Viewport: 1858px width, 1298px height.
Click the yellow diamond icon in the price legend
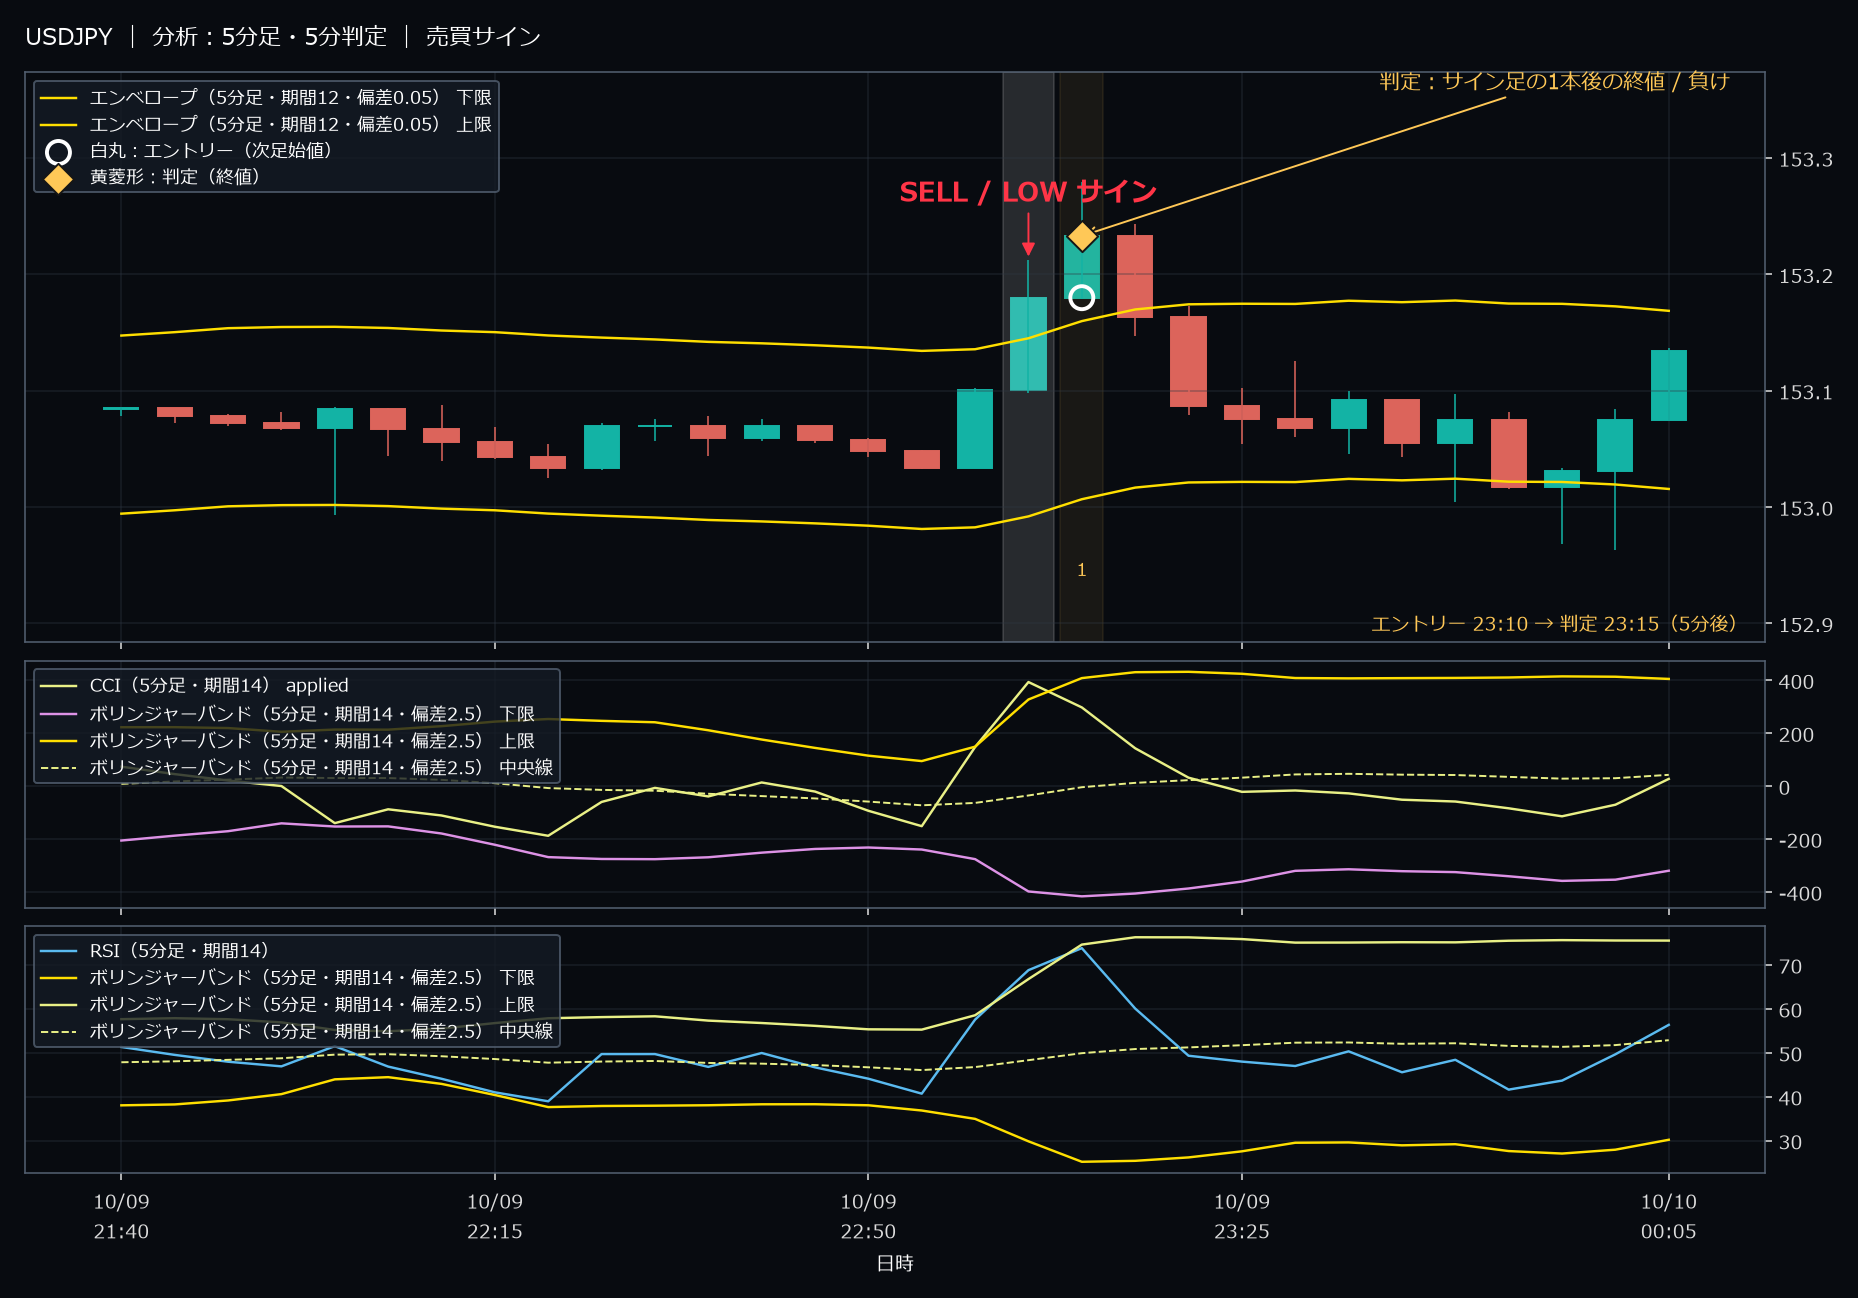(x=59, y=179)
